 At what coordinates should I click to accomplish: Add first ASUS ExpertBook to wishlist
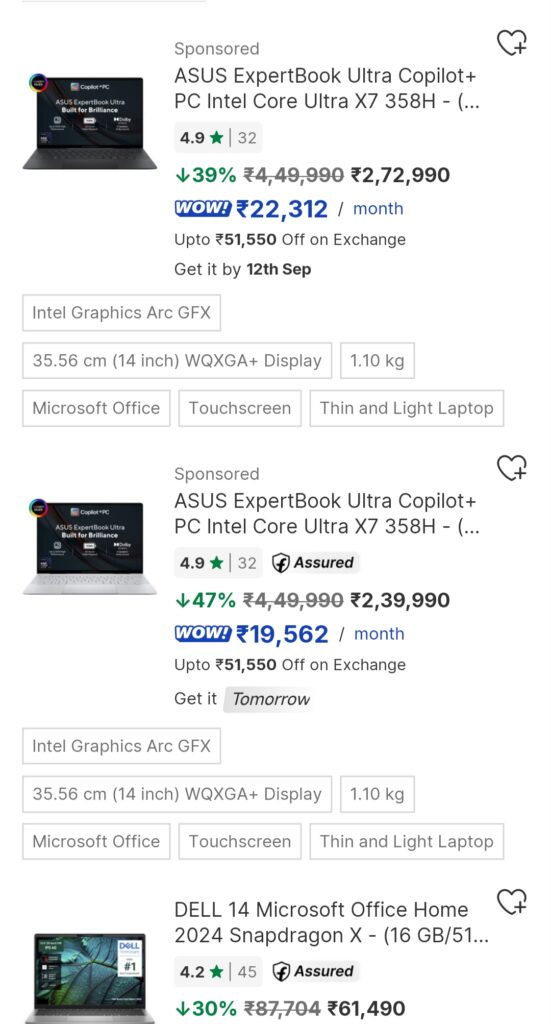(x=512, y=43)
